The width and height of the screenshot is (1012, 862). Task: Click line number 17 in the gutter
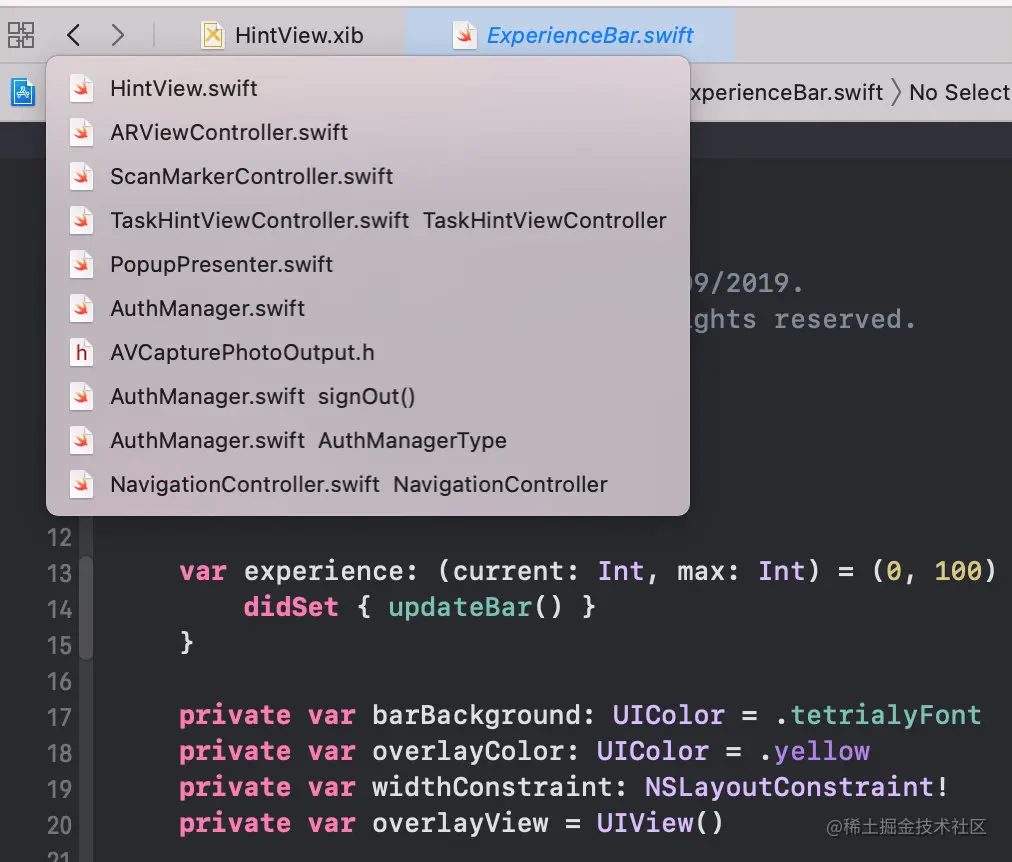[59, 717]
